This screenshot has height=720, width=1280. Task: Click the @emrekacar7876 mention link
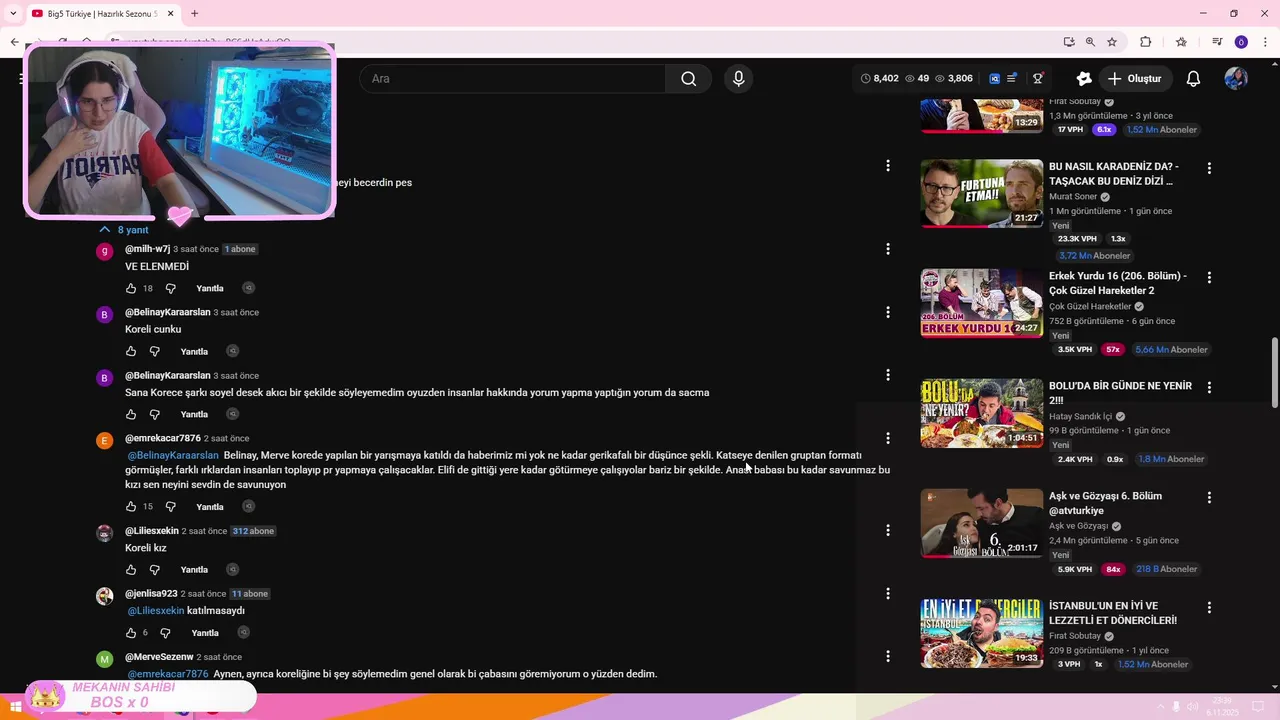(168, 674)
